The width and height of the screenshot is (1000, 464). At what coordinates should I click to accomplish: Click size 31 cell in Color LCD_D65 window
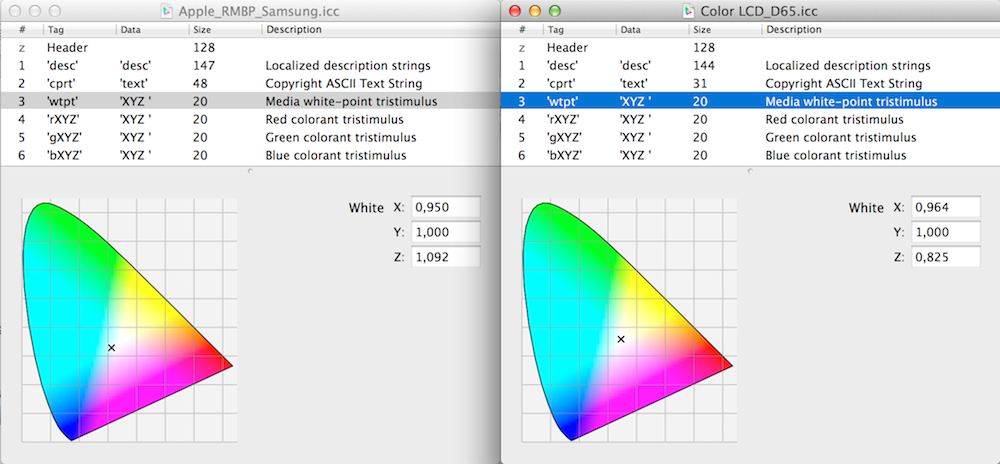[x=700, y=83]
